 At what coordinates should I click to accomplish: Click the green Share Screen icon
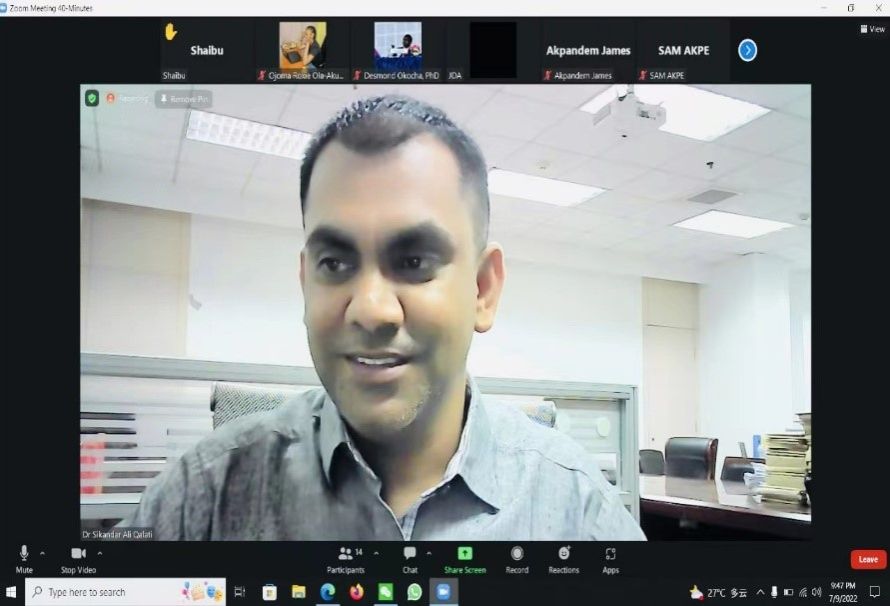[x=465, y=553]
